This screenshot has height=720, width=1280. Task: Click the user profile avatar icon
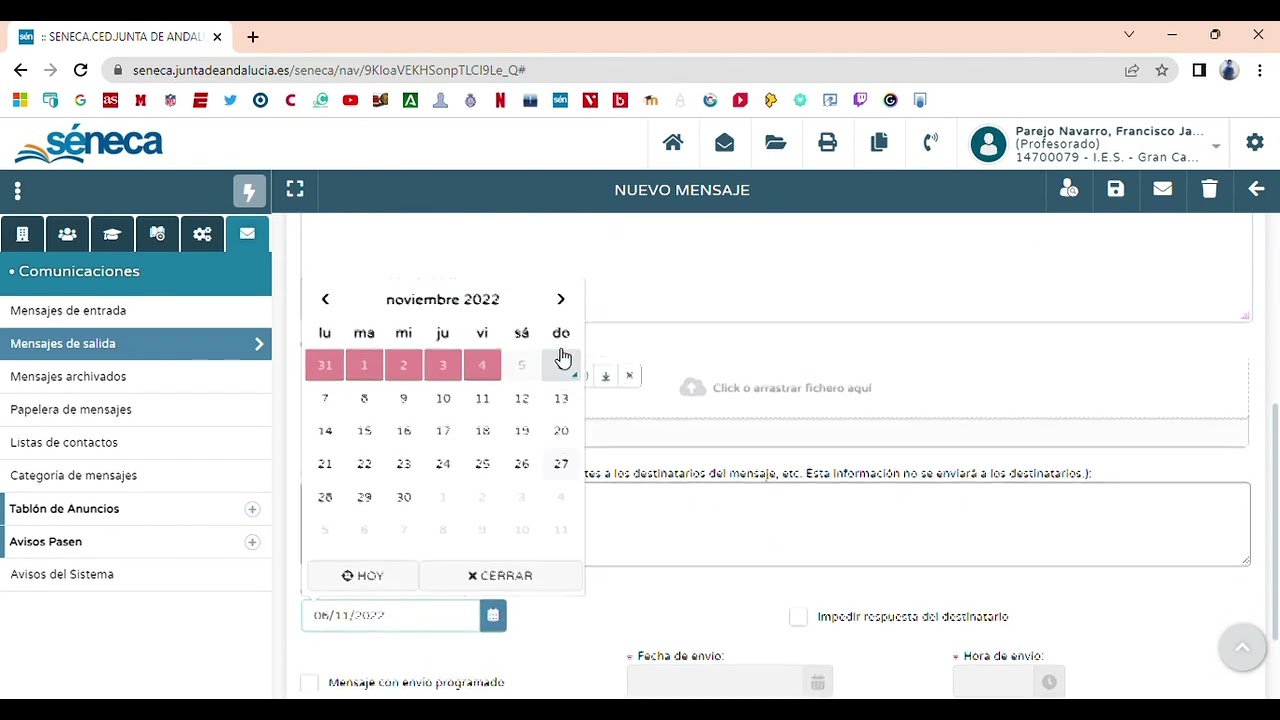pos(988,144)
